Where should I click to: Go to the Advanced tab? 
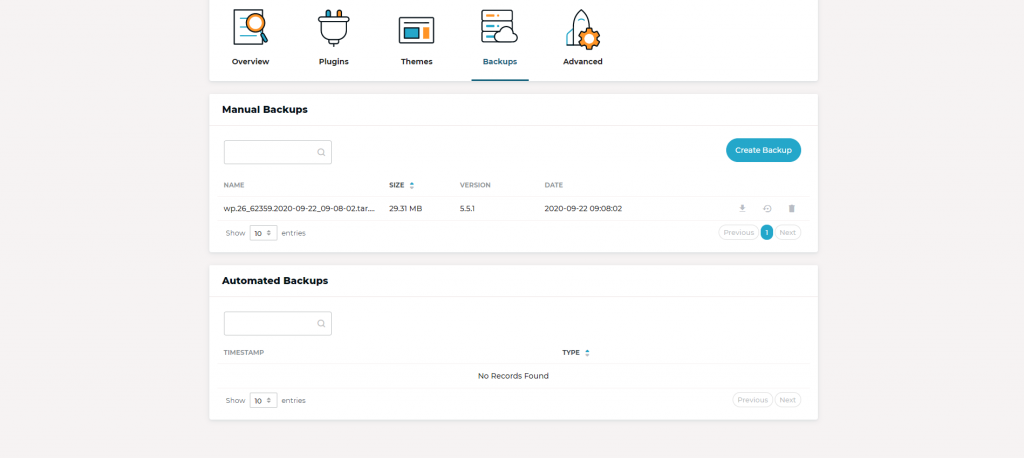[583, 38]
